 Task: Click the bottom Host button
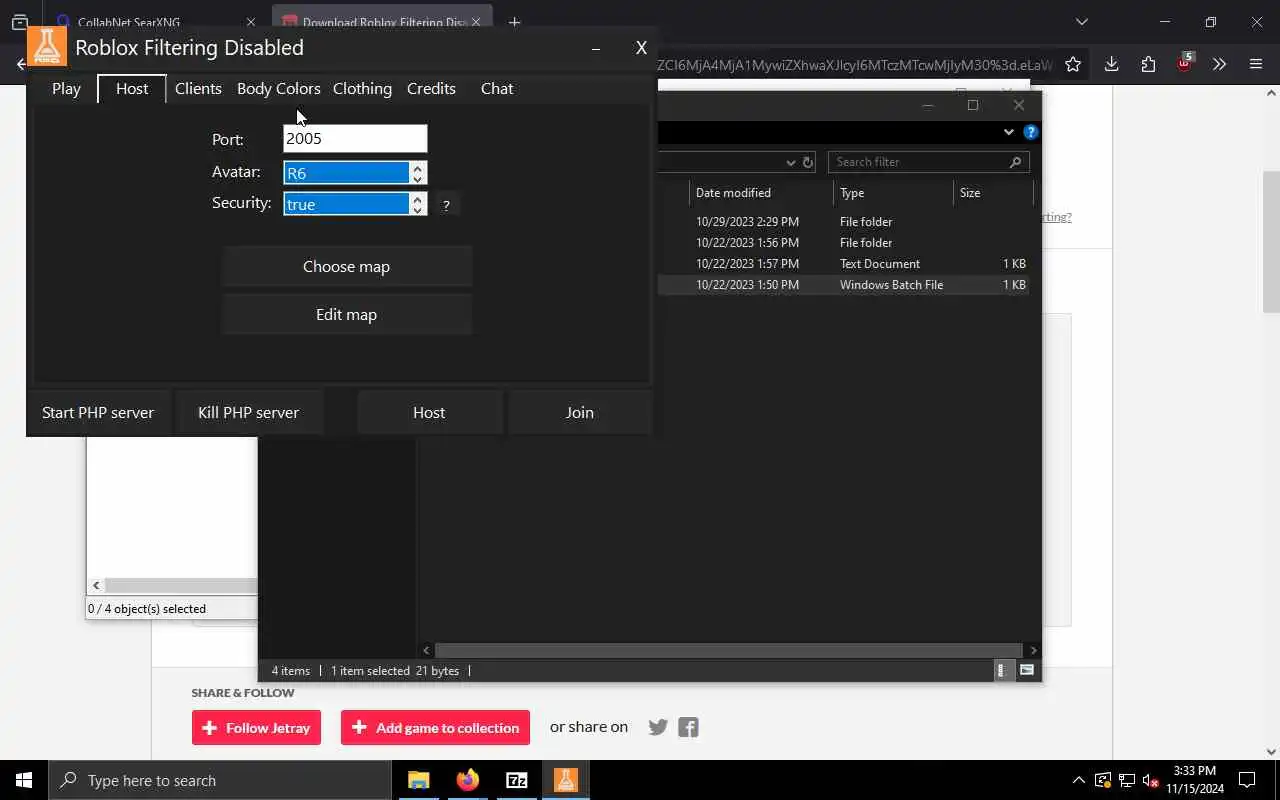[429, 413]
